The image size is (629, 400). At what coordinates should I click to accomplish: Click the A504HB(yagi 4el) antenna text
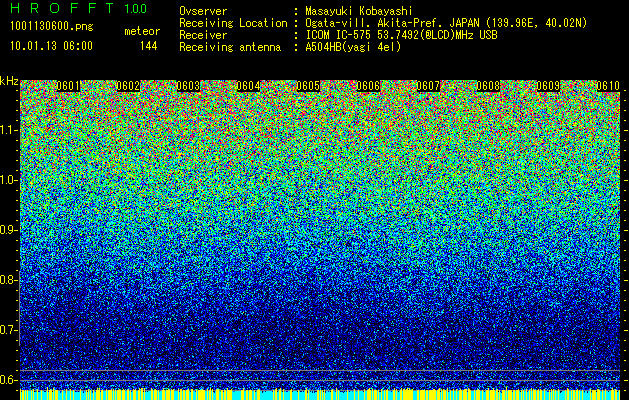pos(353,47)
